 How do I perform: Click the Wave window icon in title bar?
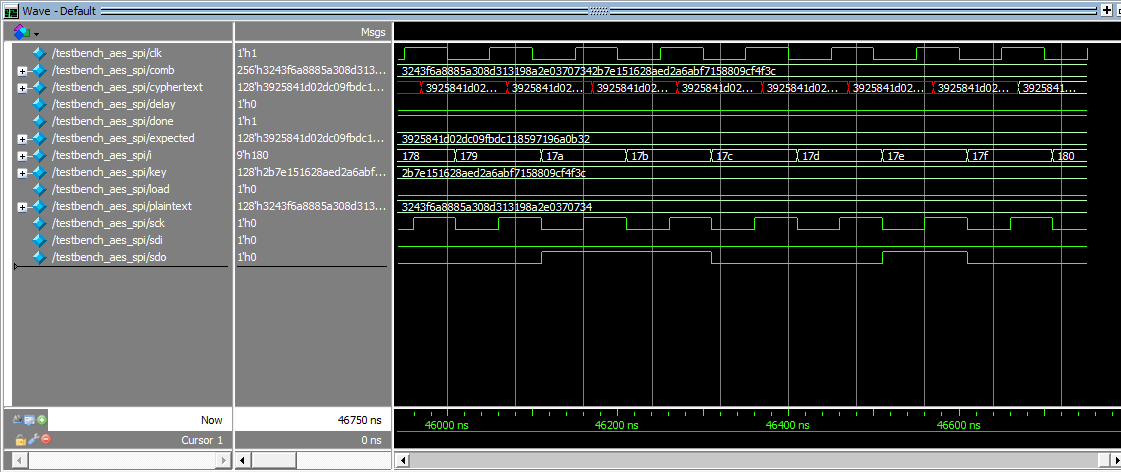[x=11, y=10]
